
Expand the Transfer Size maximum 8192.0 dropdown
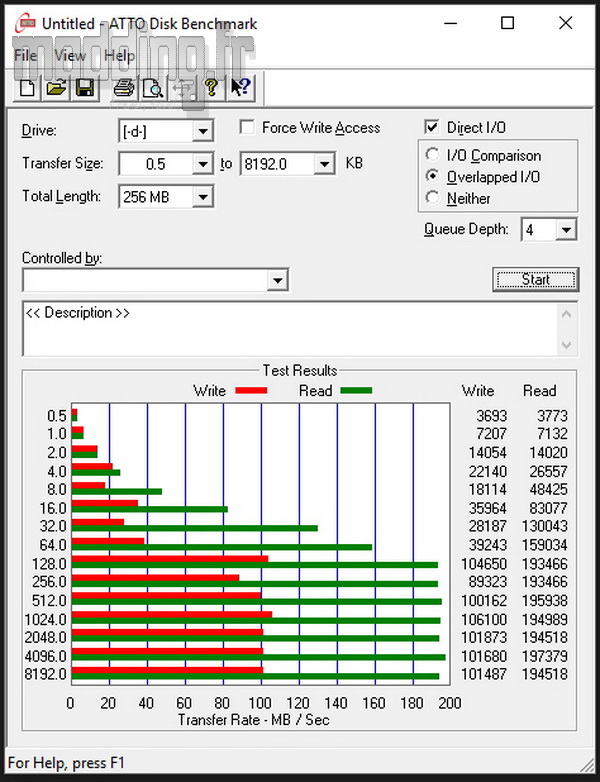tap(325, 164)
